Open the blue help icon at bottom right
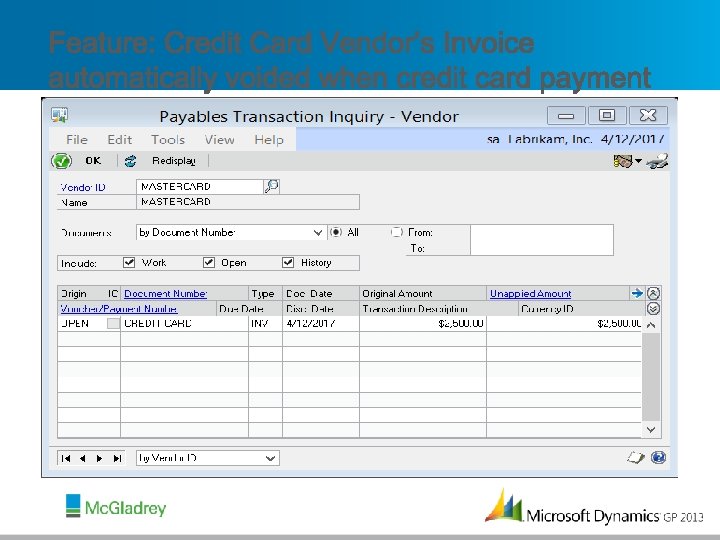The height and width of the screenshot is (540, 720). tap(658, 457)
